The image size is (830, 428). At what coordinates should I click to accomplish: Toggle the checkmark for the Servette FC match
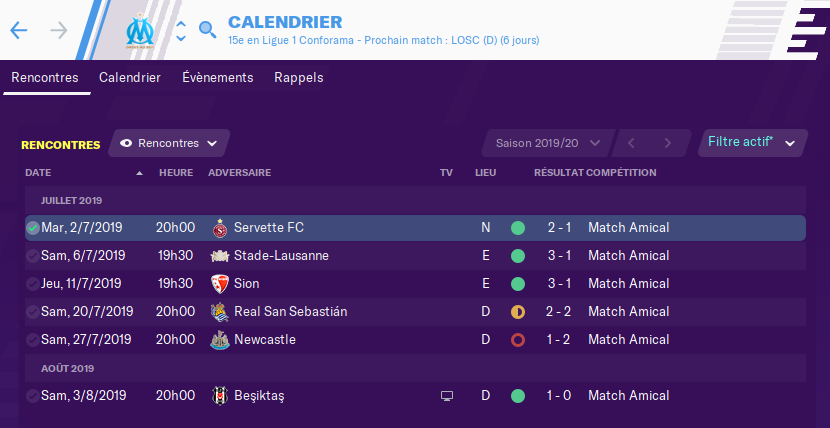[x=33, y=228]
